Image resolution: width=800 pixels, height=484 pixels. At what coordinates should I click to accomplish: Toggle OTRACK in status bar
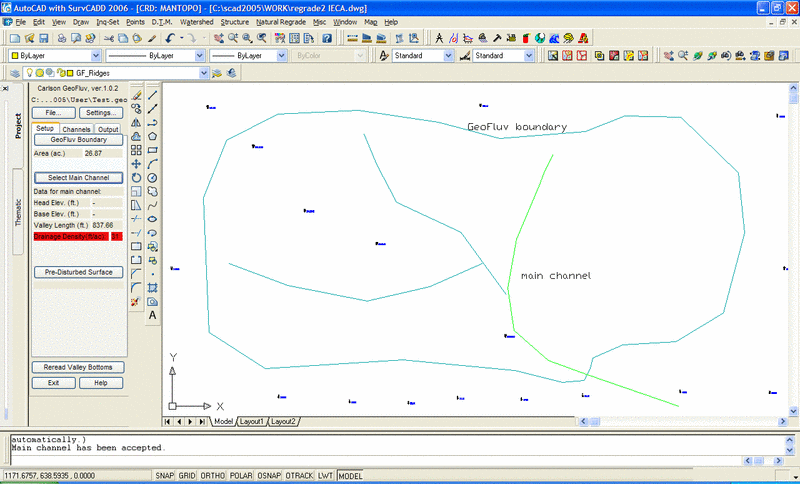299,475
